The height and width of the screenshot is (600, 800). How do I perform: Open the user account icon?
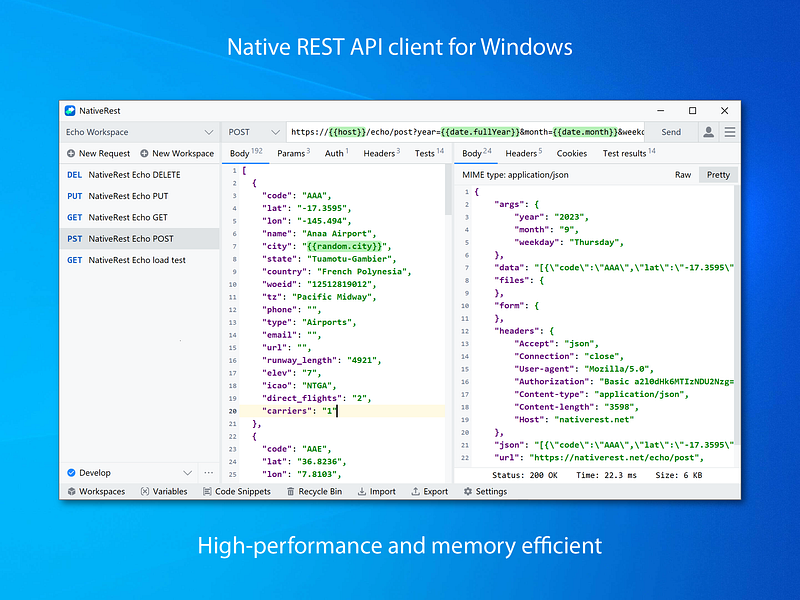[x=708, y=132]
